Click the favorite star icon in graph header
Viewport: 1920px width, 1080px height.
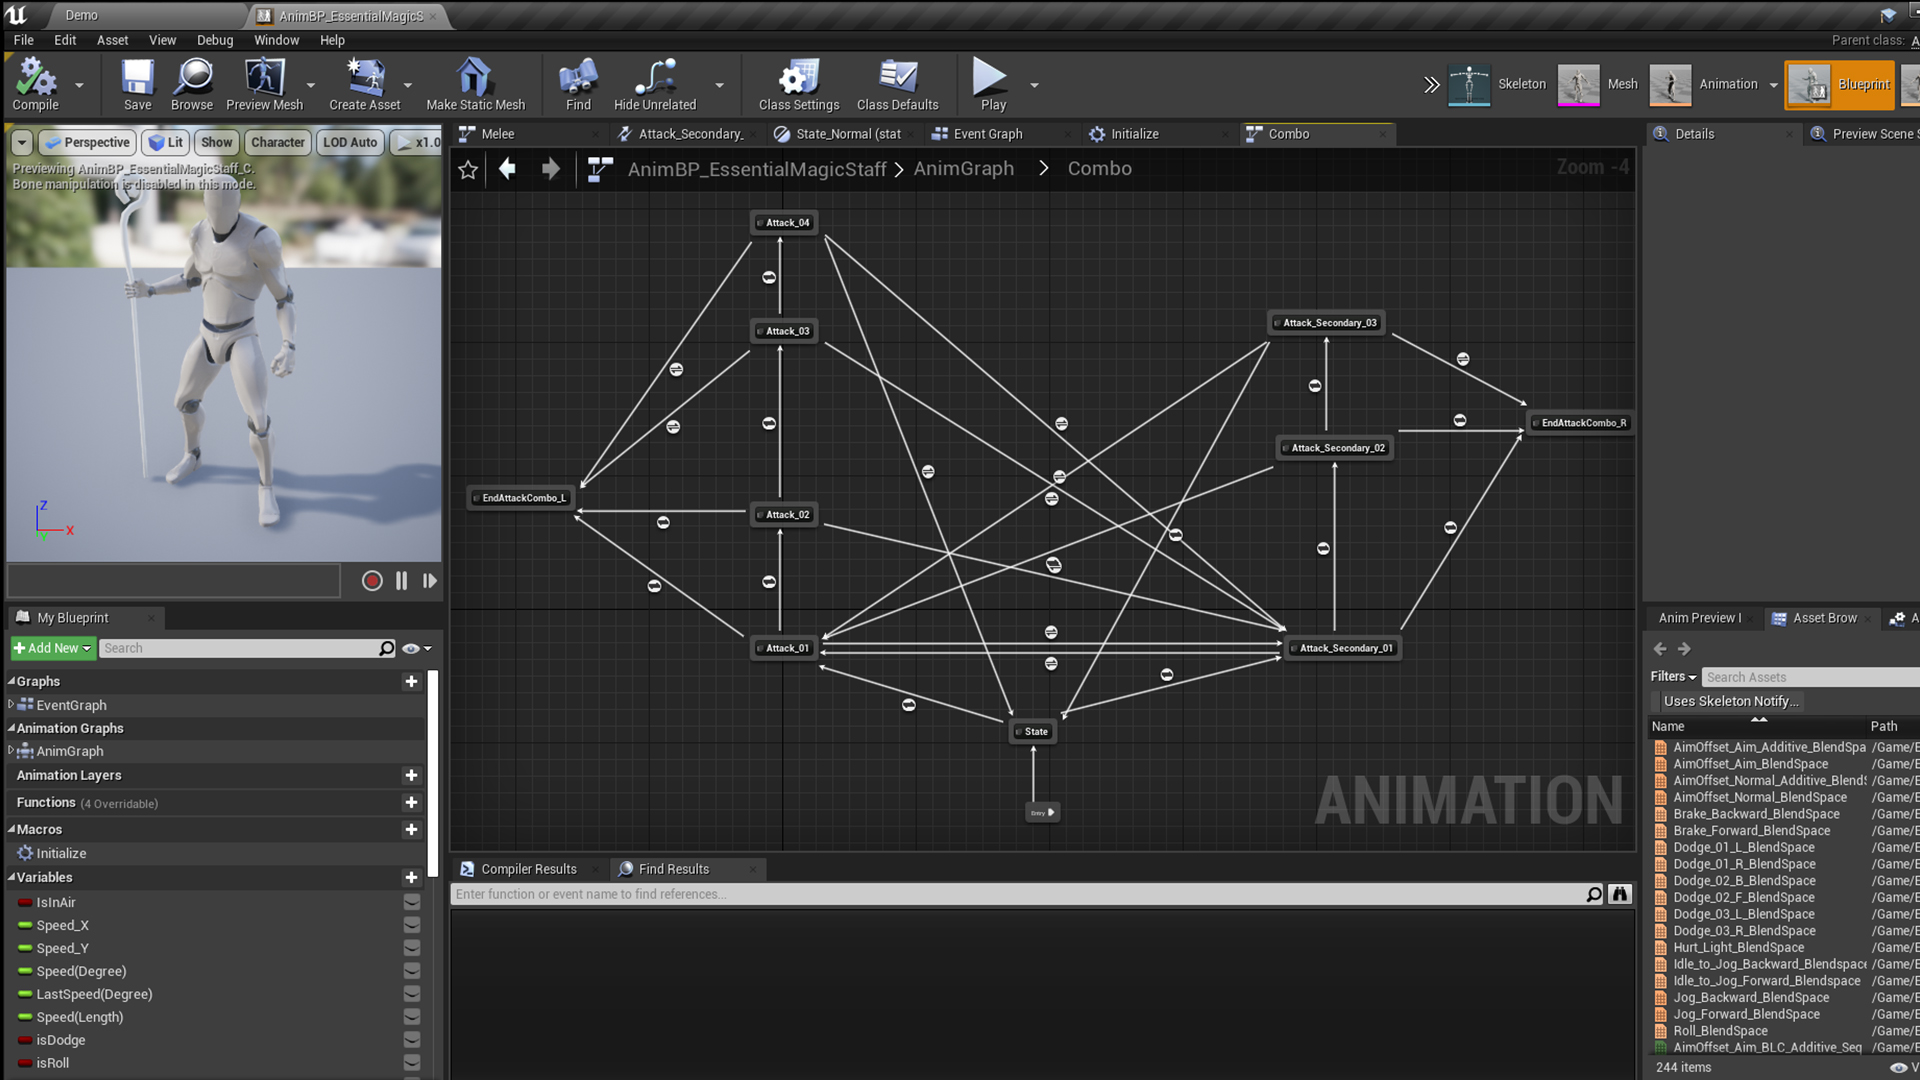point(468,169)
